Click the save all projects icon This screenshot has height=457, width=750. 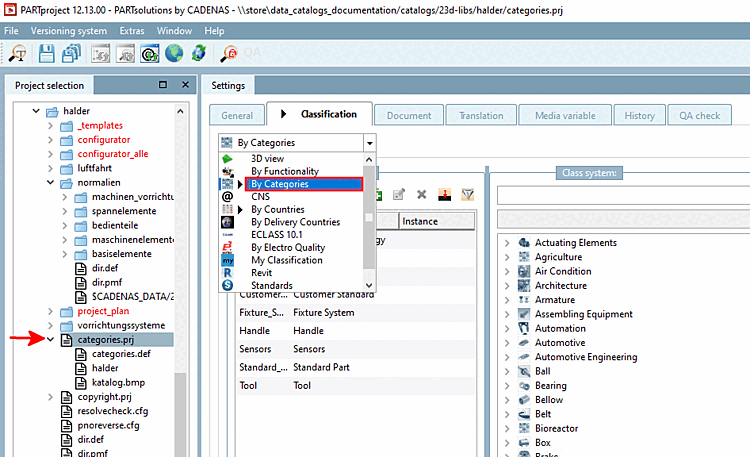point(71,53)
